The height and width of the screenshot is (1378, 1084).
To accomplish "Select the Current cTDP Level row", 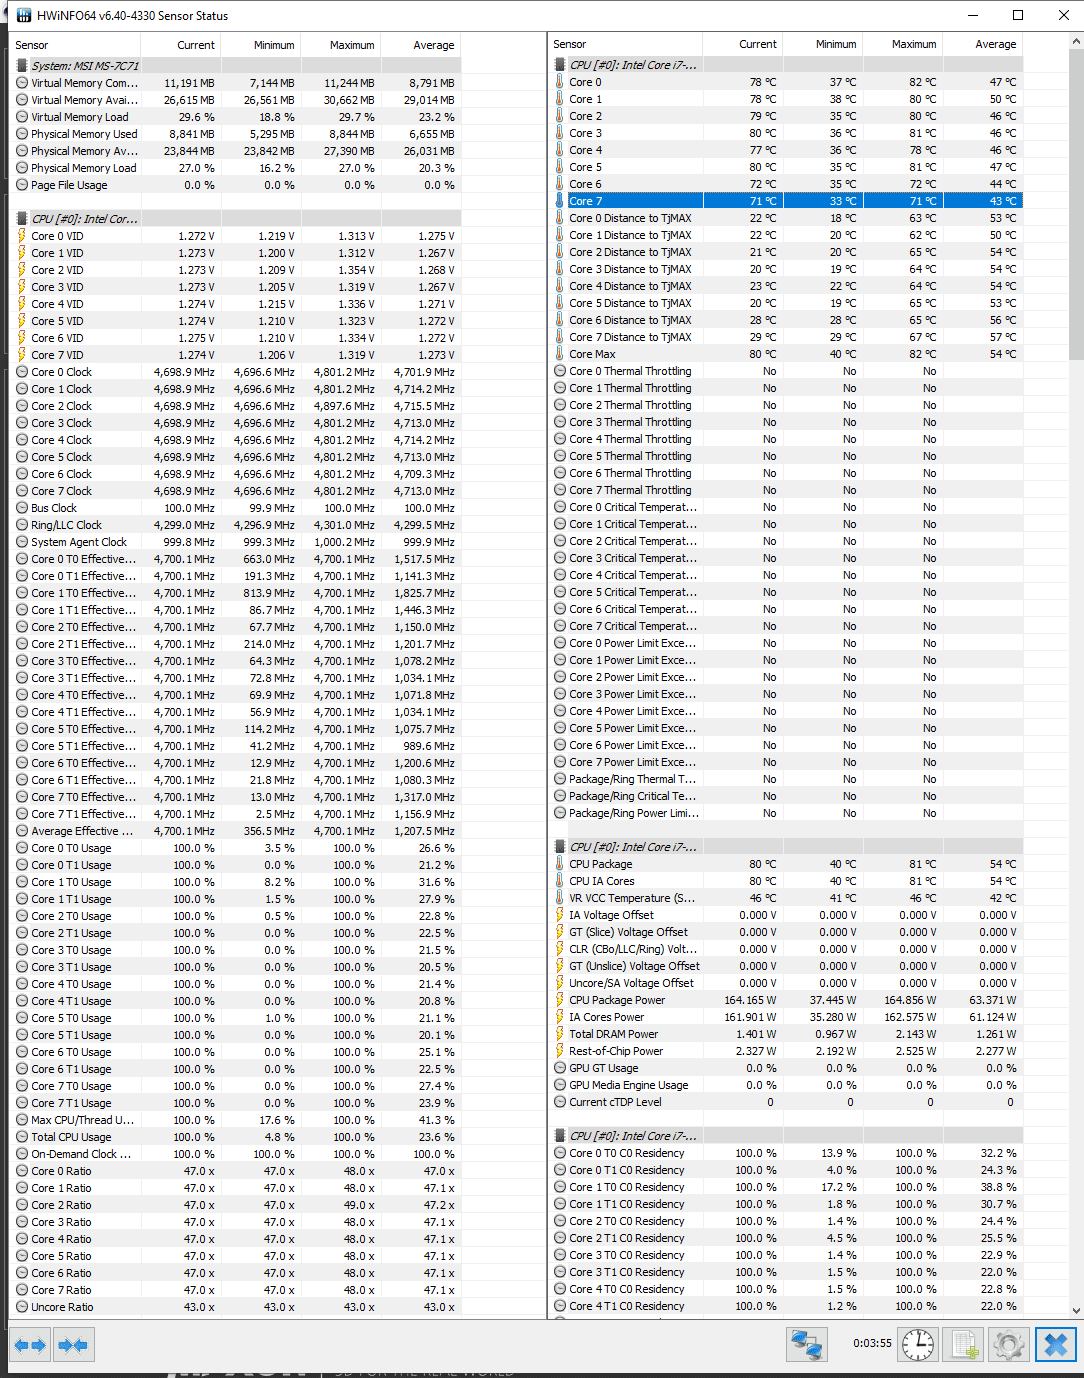I will [x=786, y=1102].
